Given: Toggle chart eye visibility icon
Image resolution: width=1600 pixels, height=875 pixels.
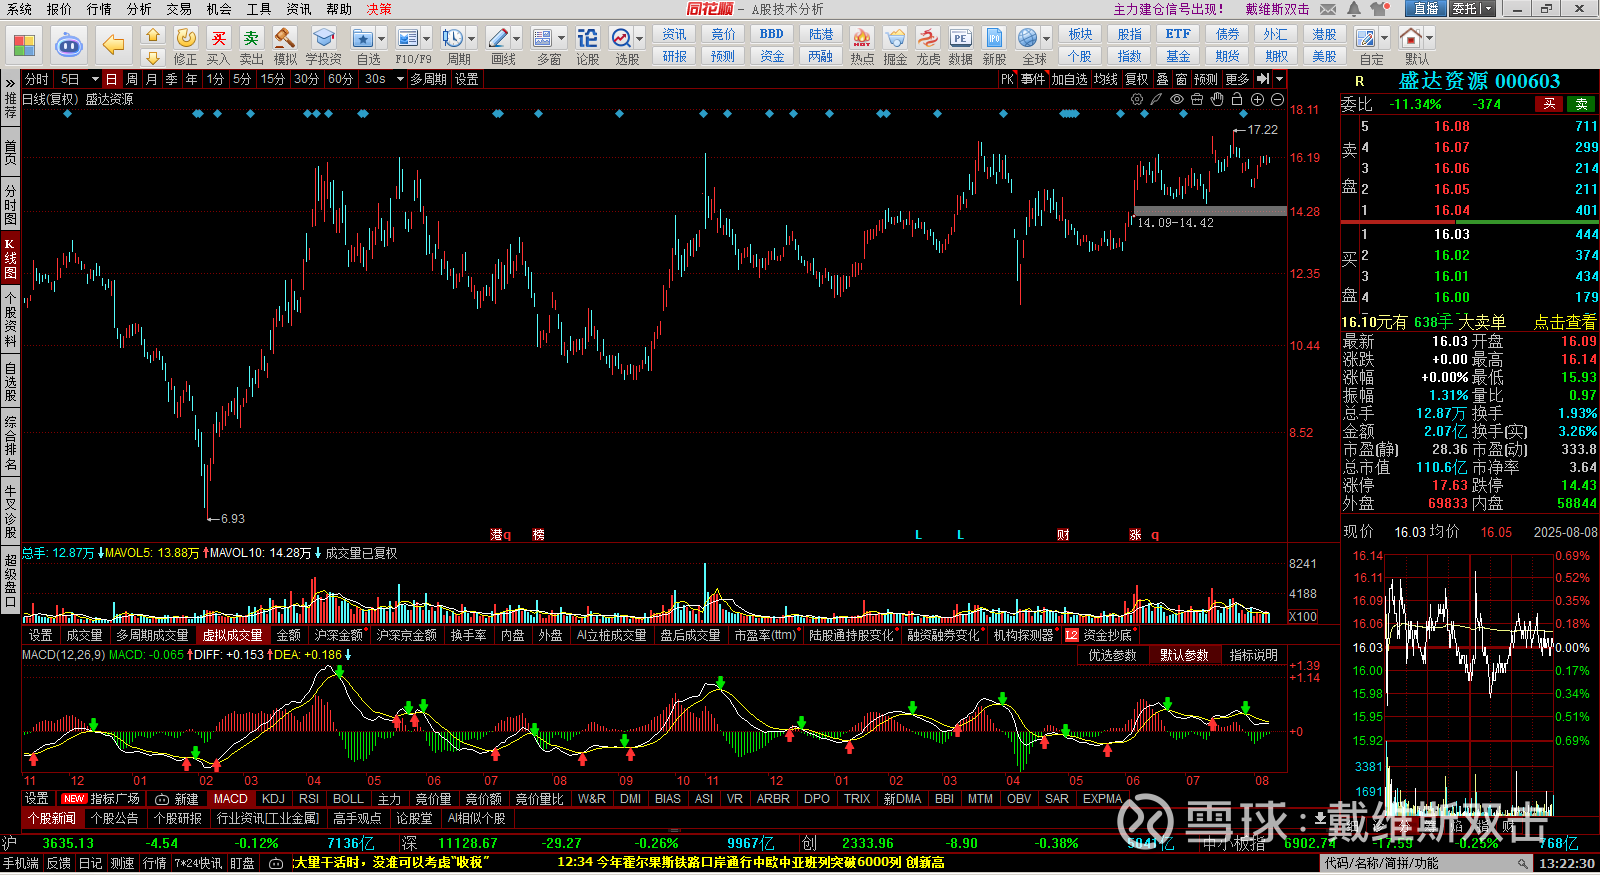Looking at the screenshot, I should pos(1177,99).
